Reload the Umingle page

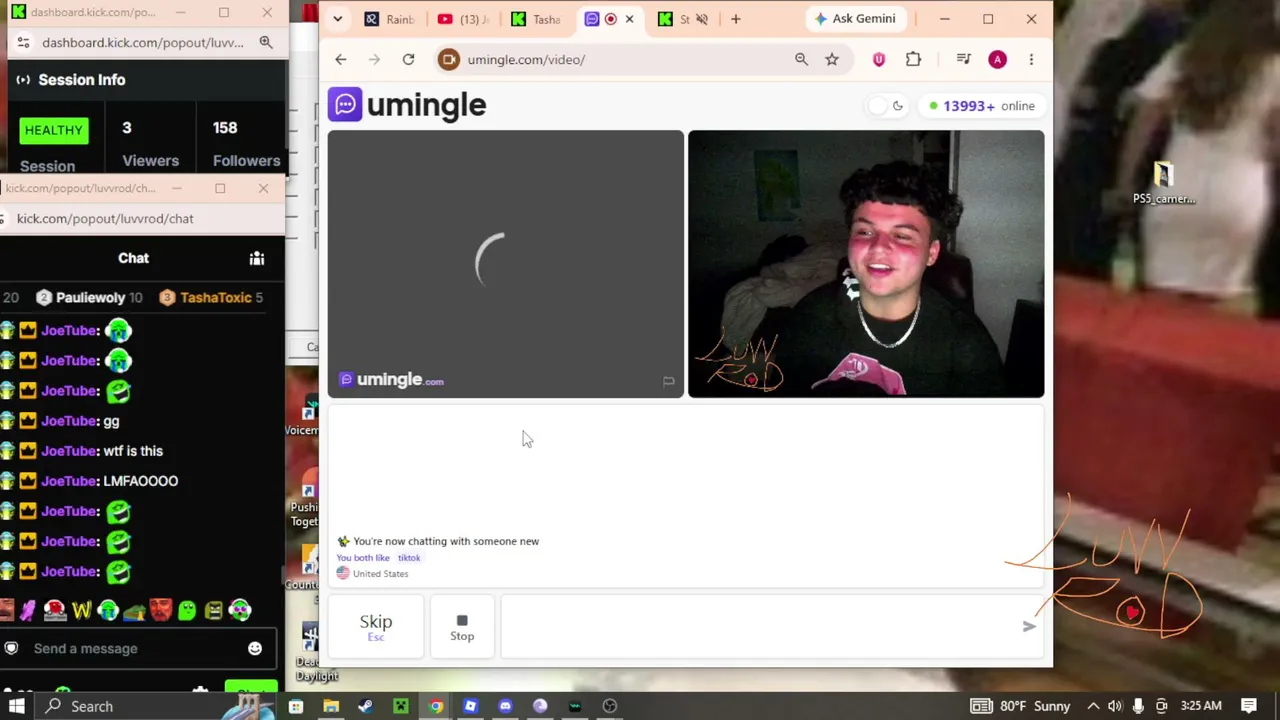click(408, 60)
